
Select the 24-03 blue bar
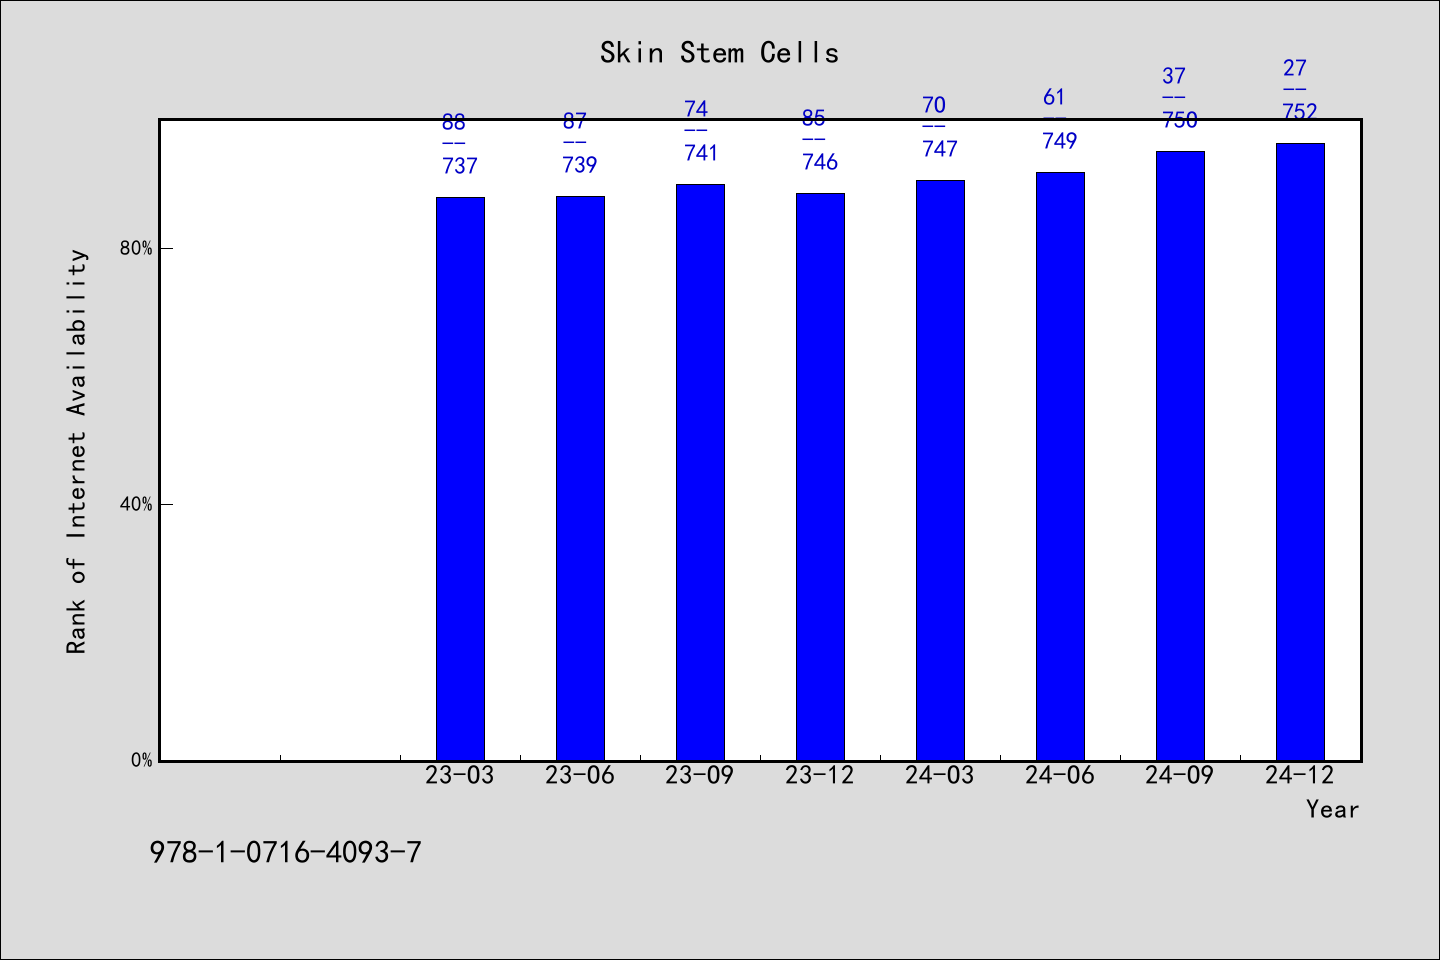click(940, 470)
